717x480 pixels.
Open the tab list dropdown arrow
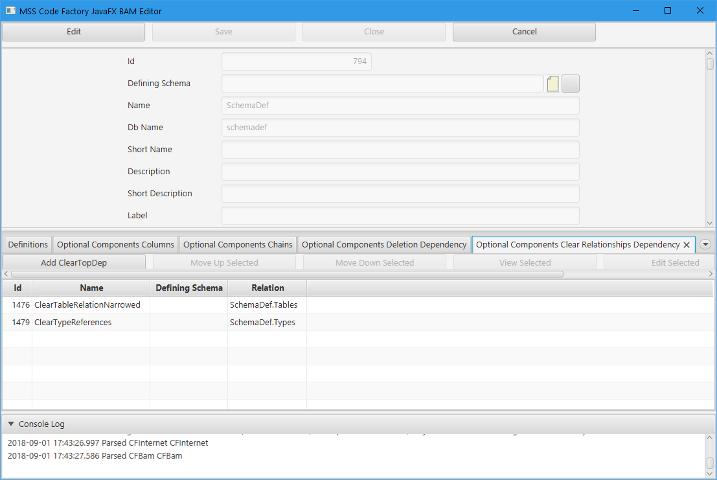point(705,244)
